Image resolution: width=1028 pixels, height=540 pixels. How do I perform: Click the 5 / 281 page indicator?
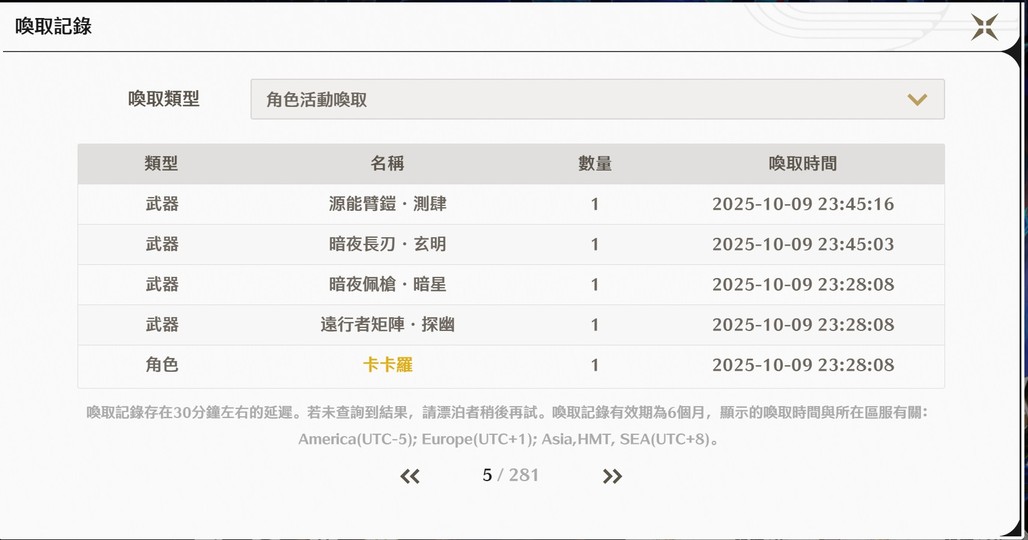pos(510,475)
